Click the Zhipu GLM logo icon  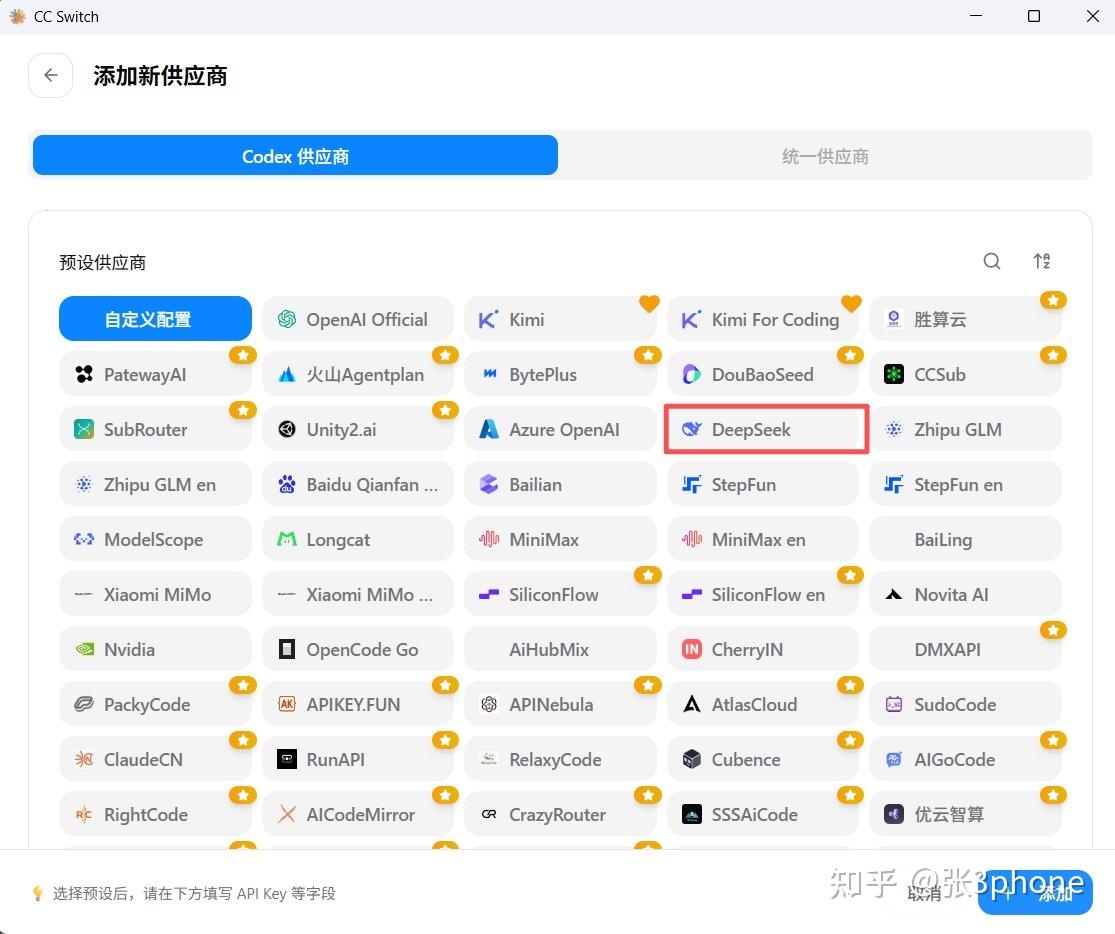(894, 429)
